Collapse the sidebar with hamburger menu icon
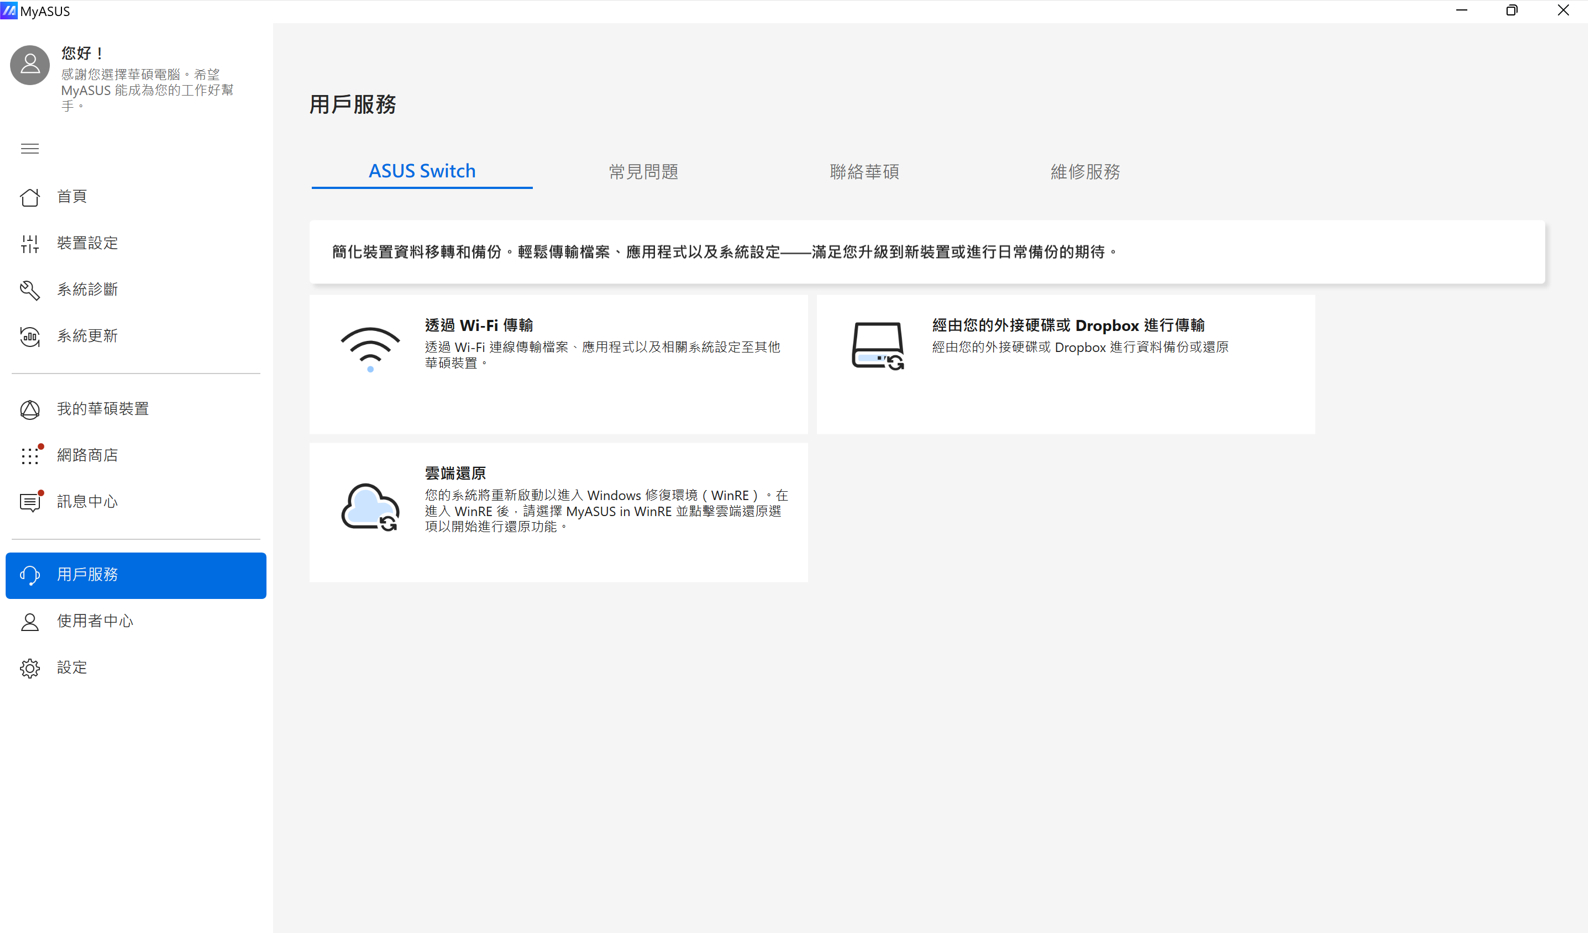 tap(30, 149)
